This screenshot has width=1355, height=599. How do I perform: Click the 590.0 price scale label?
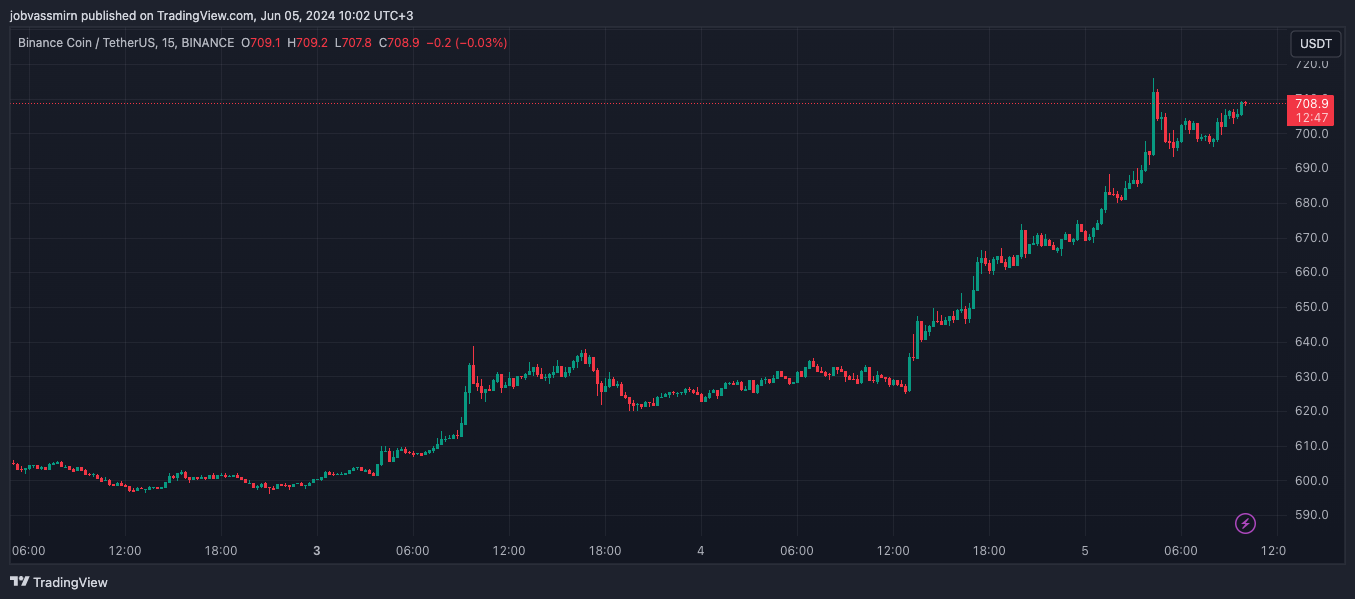pyautogui.click(x=1310, y=515)
